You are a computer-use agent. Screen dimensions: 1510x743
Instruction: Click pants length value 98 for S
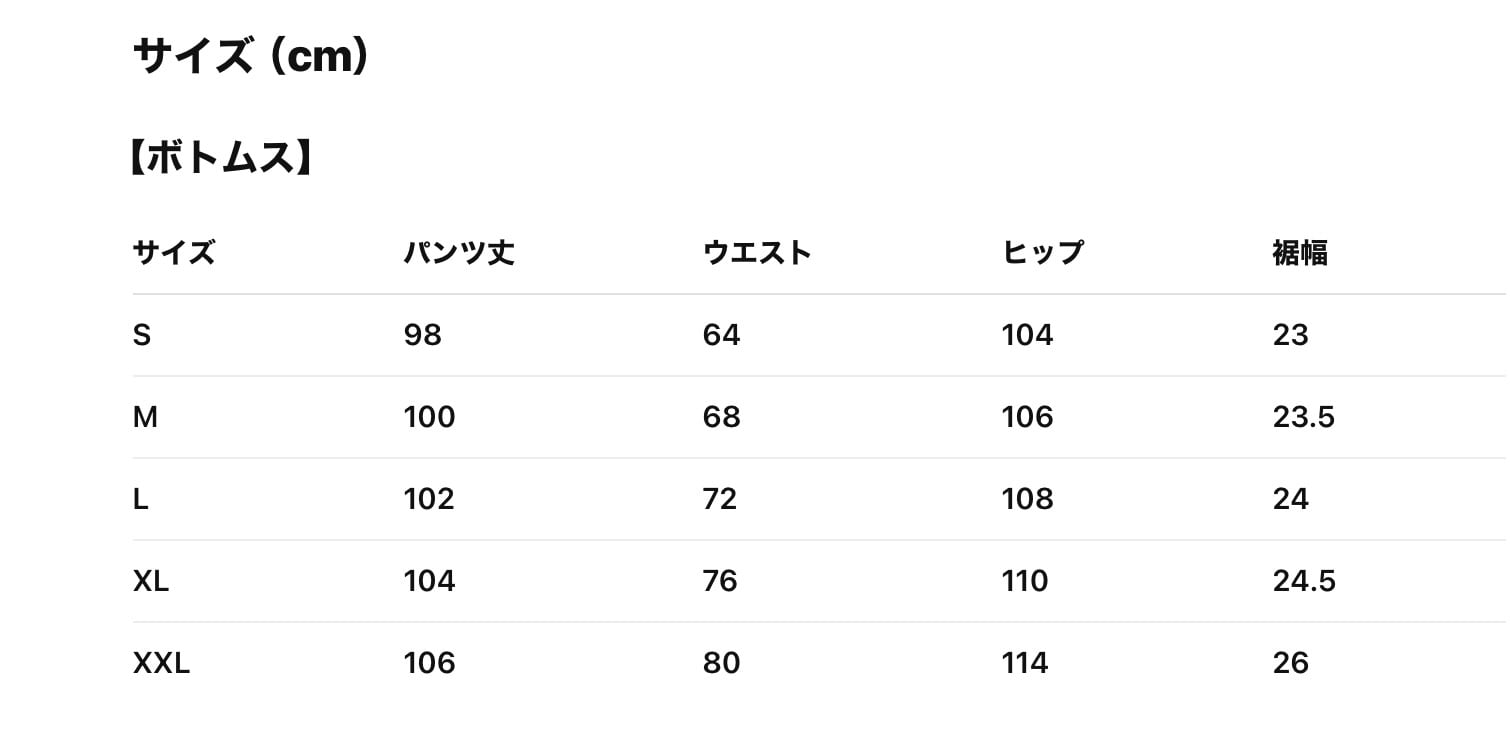422,335
